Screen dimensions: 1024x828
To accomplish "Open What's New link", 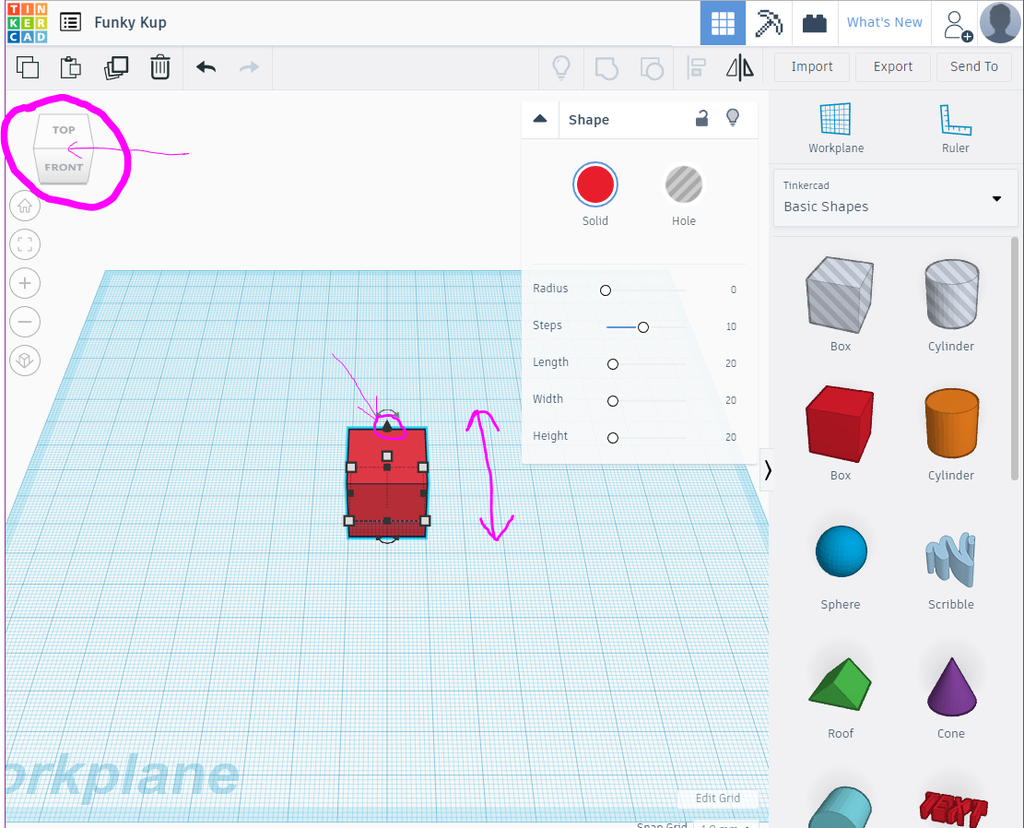I will [884, 22].
